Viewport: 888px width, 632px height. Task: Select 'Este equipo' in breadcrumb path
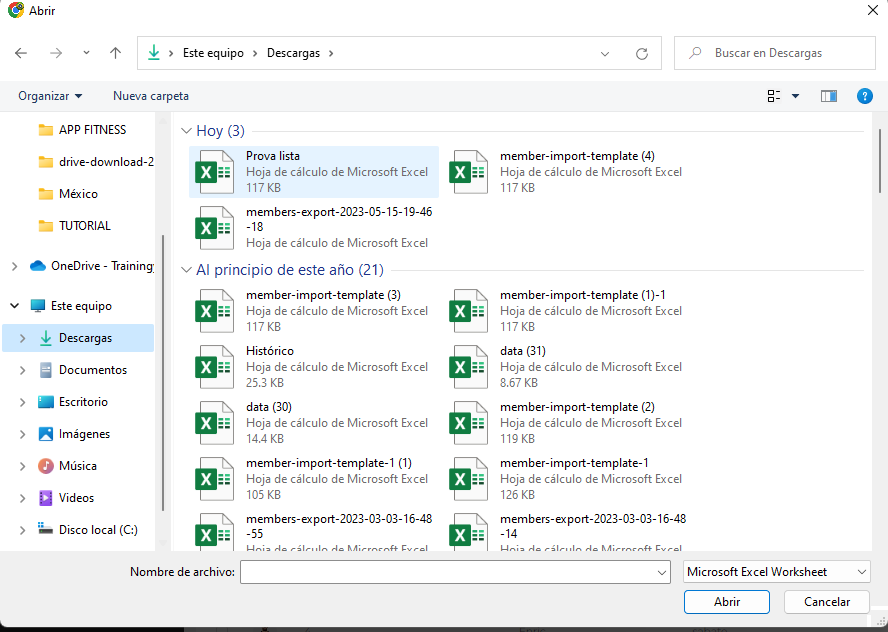pos(213,53)
